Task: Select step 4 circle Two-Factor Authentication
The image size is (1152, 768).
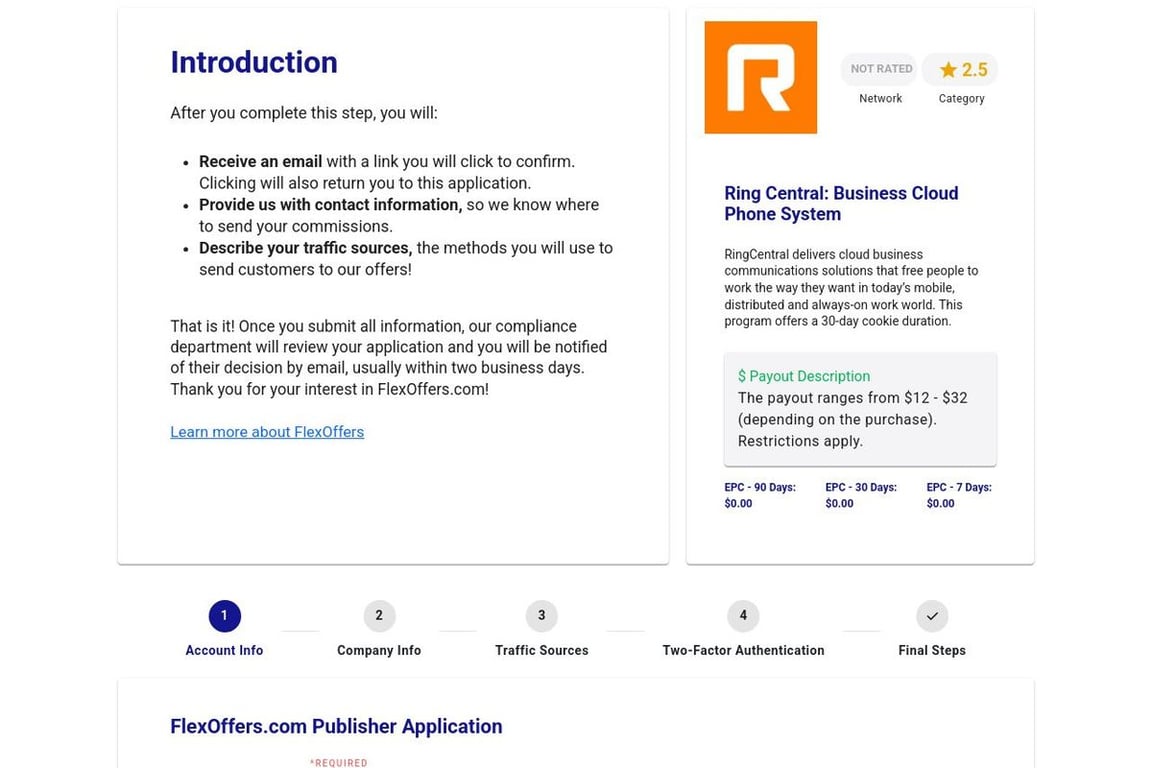Action: 743,616
